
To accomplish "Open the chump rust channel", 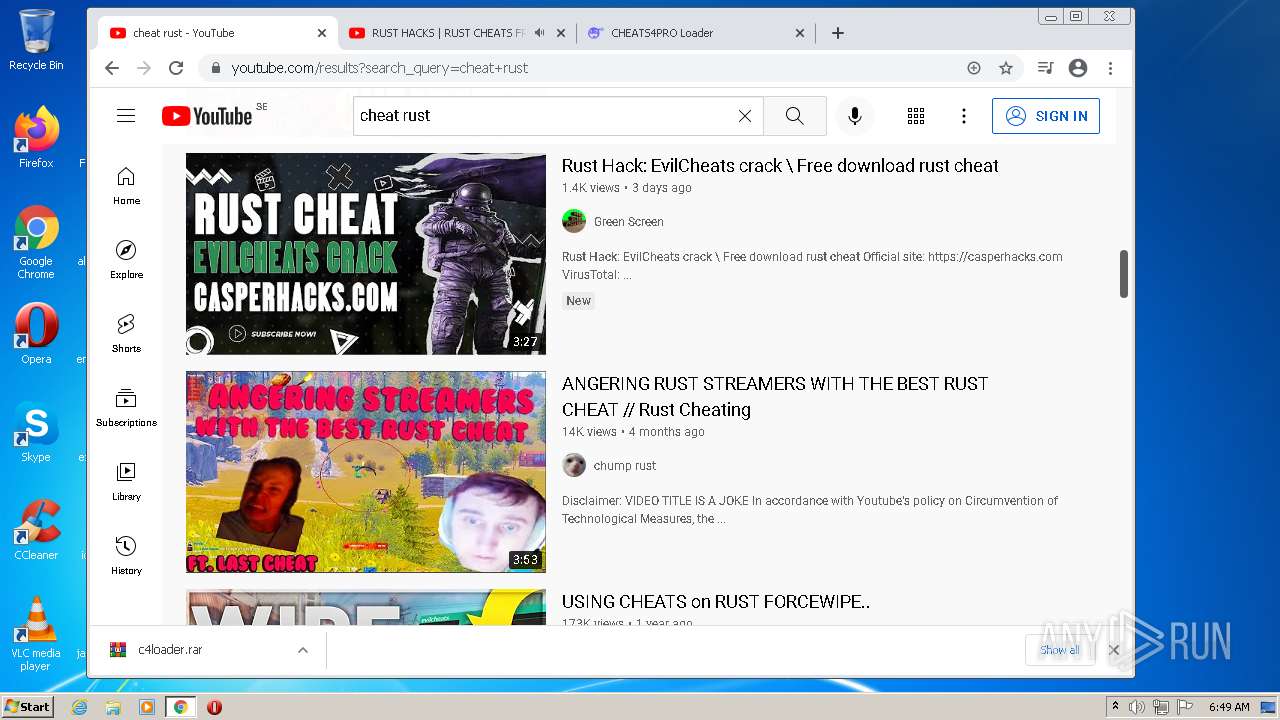I will click(x=625, y=466).
